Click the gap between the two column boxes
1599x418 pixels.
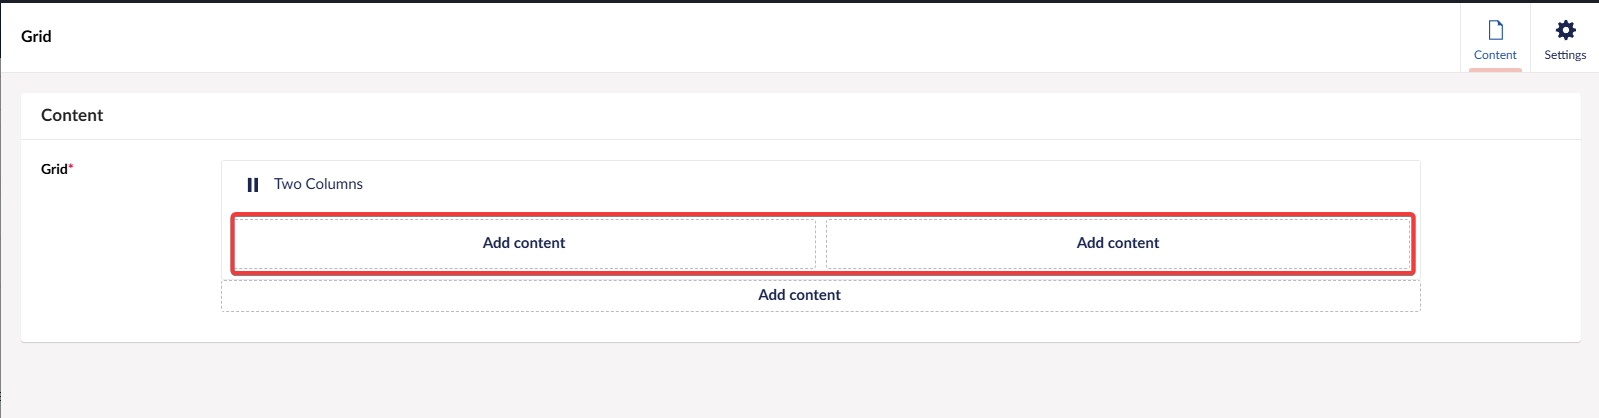click(x=821, y=243)
